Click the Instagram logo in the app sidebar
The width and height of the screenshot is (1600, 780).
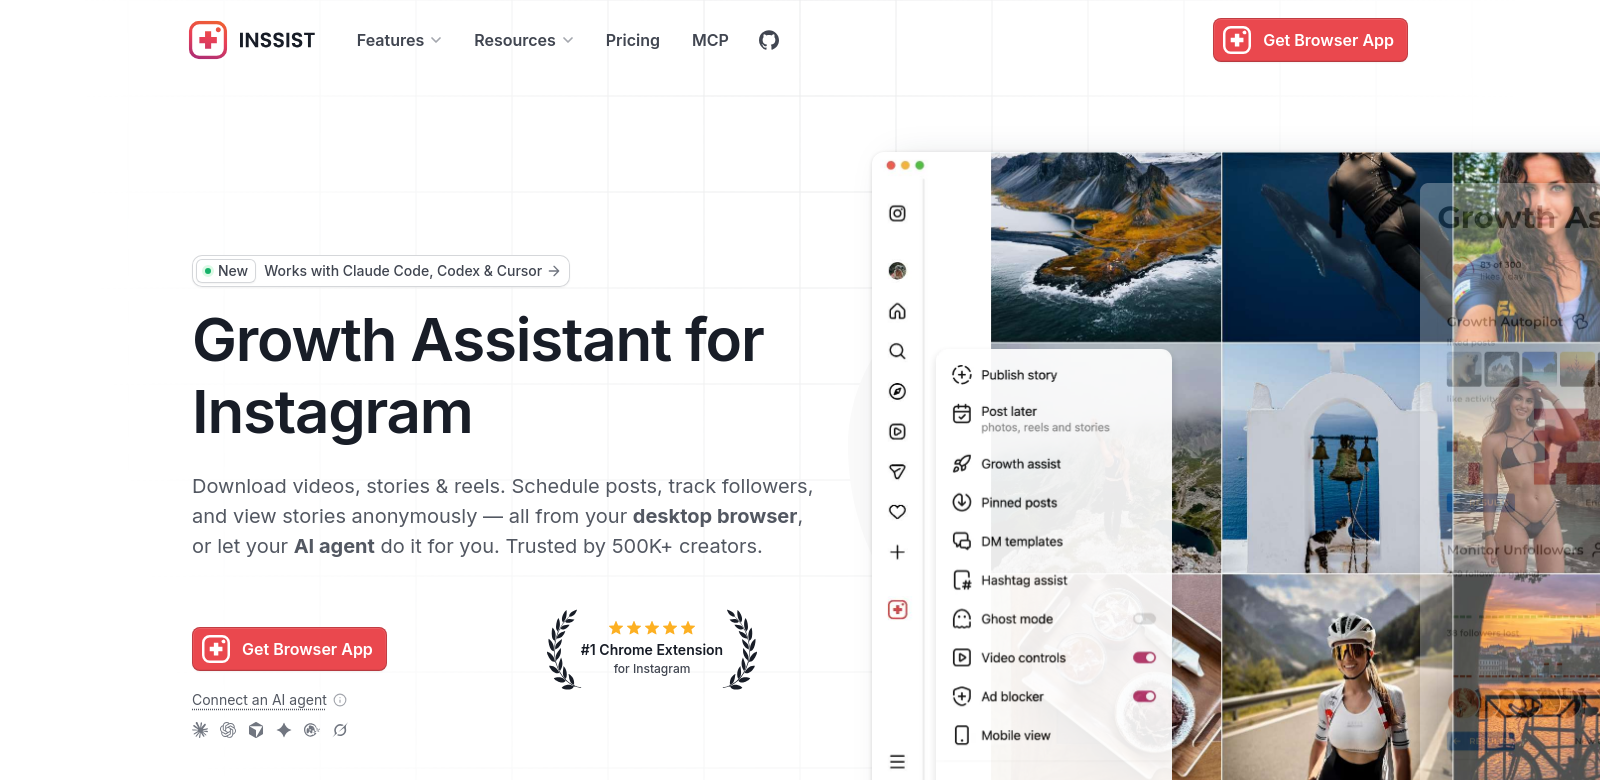pos(897,213)
